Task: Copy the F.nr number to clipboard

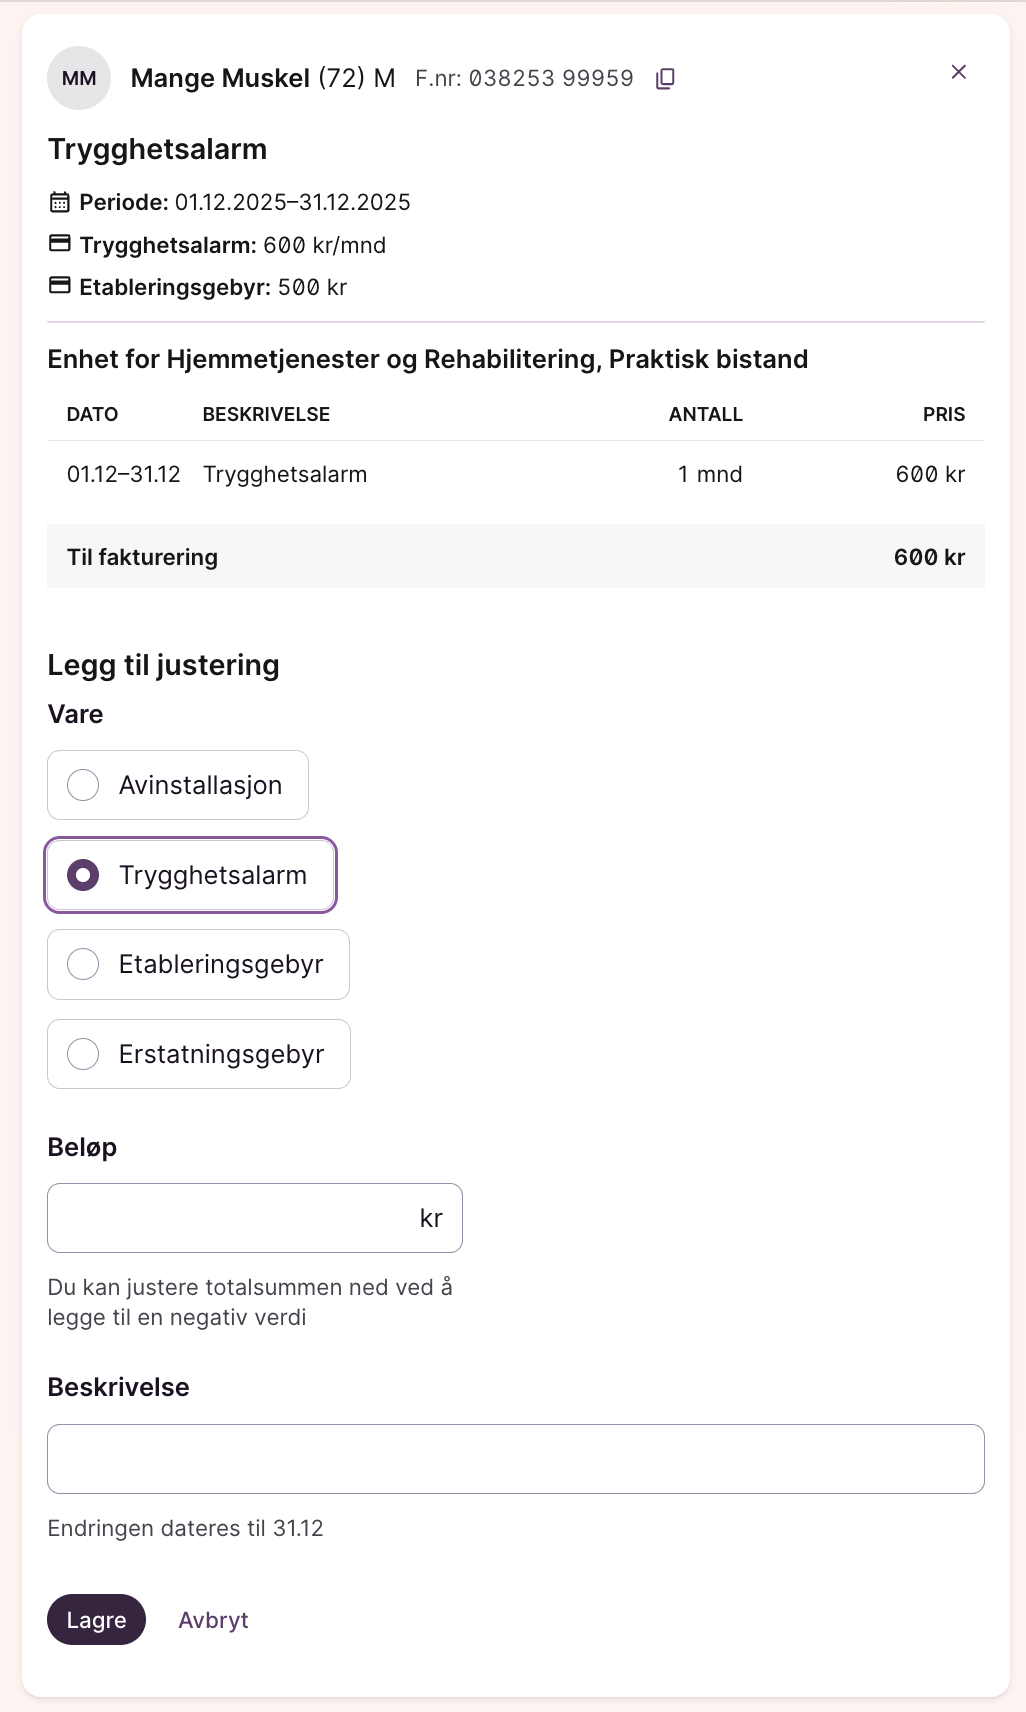Action: pos(665,79)
